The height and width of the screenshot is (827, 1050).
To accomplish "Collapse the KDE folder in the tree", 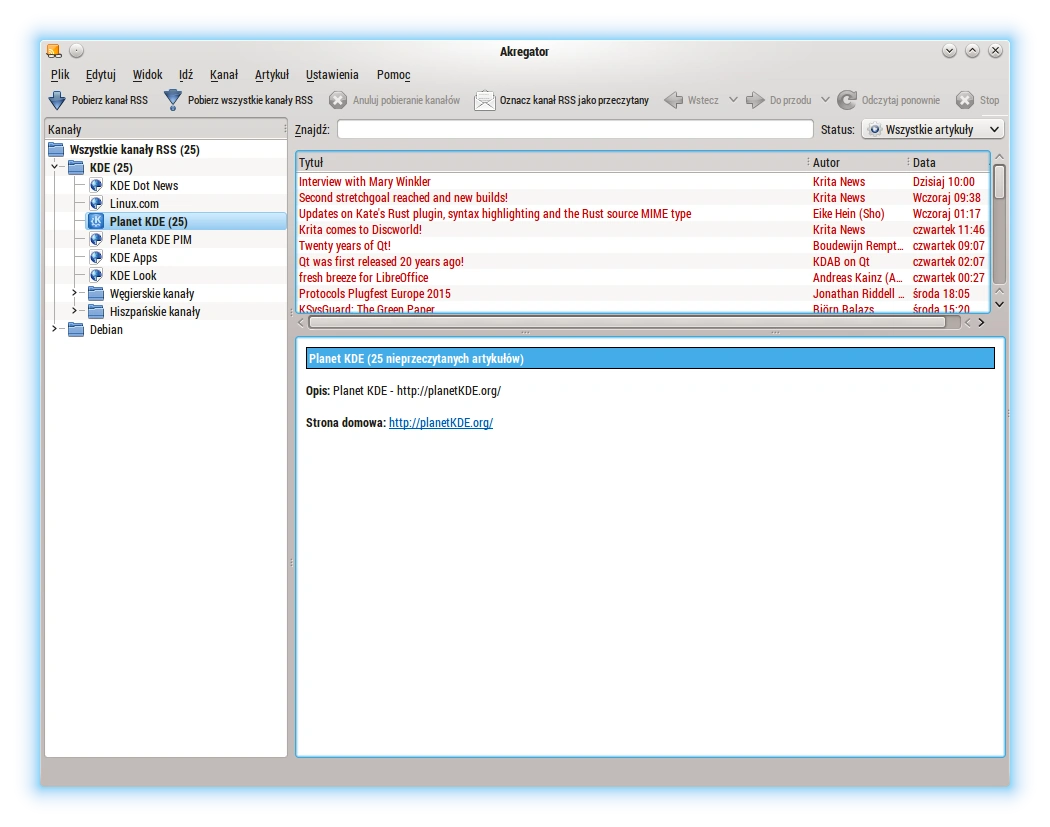I will point(55,167).
